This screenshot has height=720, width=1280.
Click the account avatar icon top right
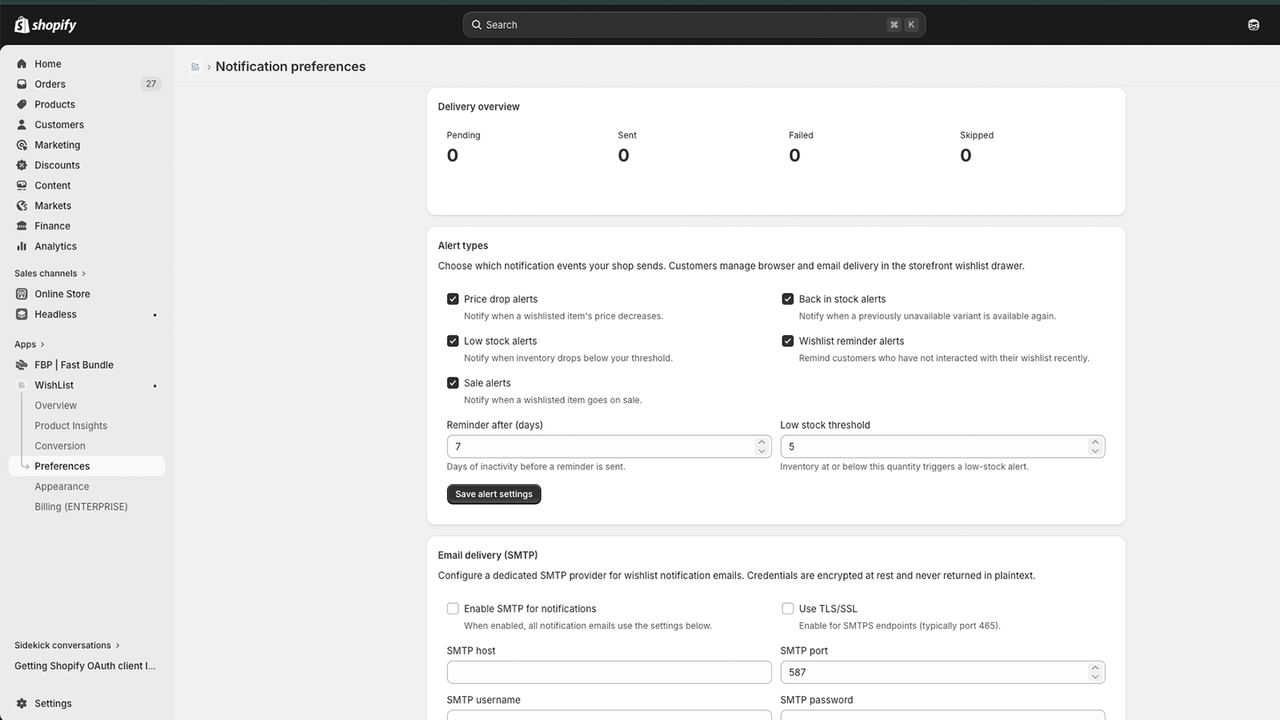tap(1254, 25)
